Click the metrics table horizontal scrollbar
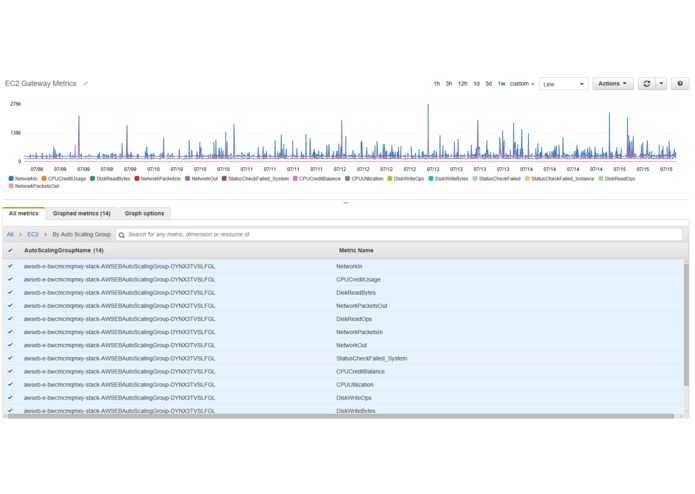 [340, 416]
